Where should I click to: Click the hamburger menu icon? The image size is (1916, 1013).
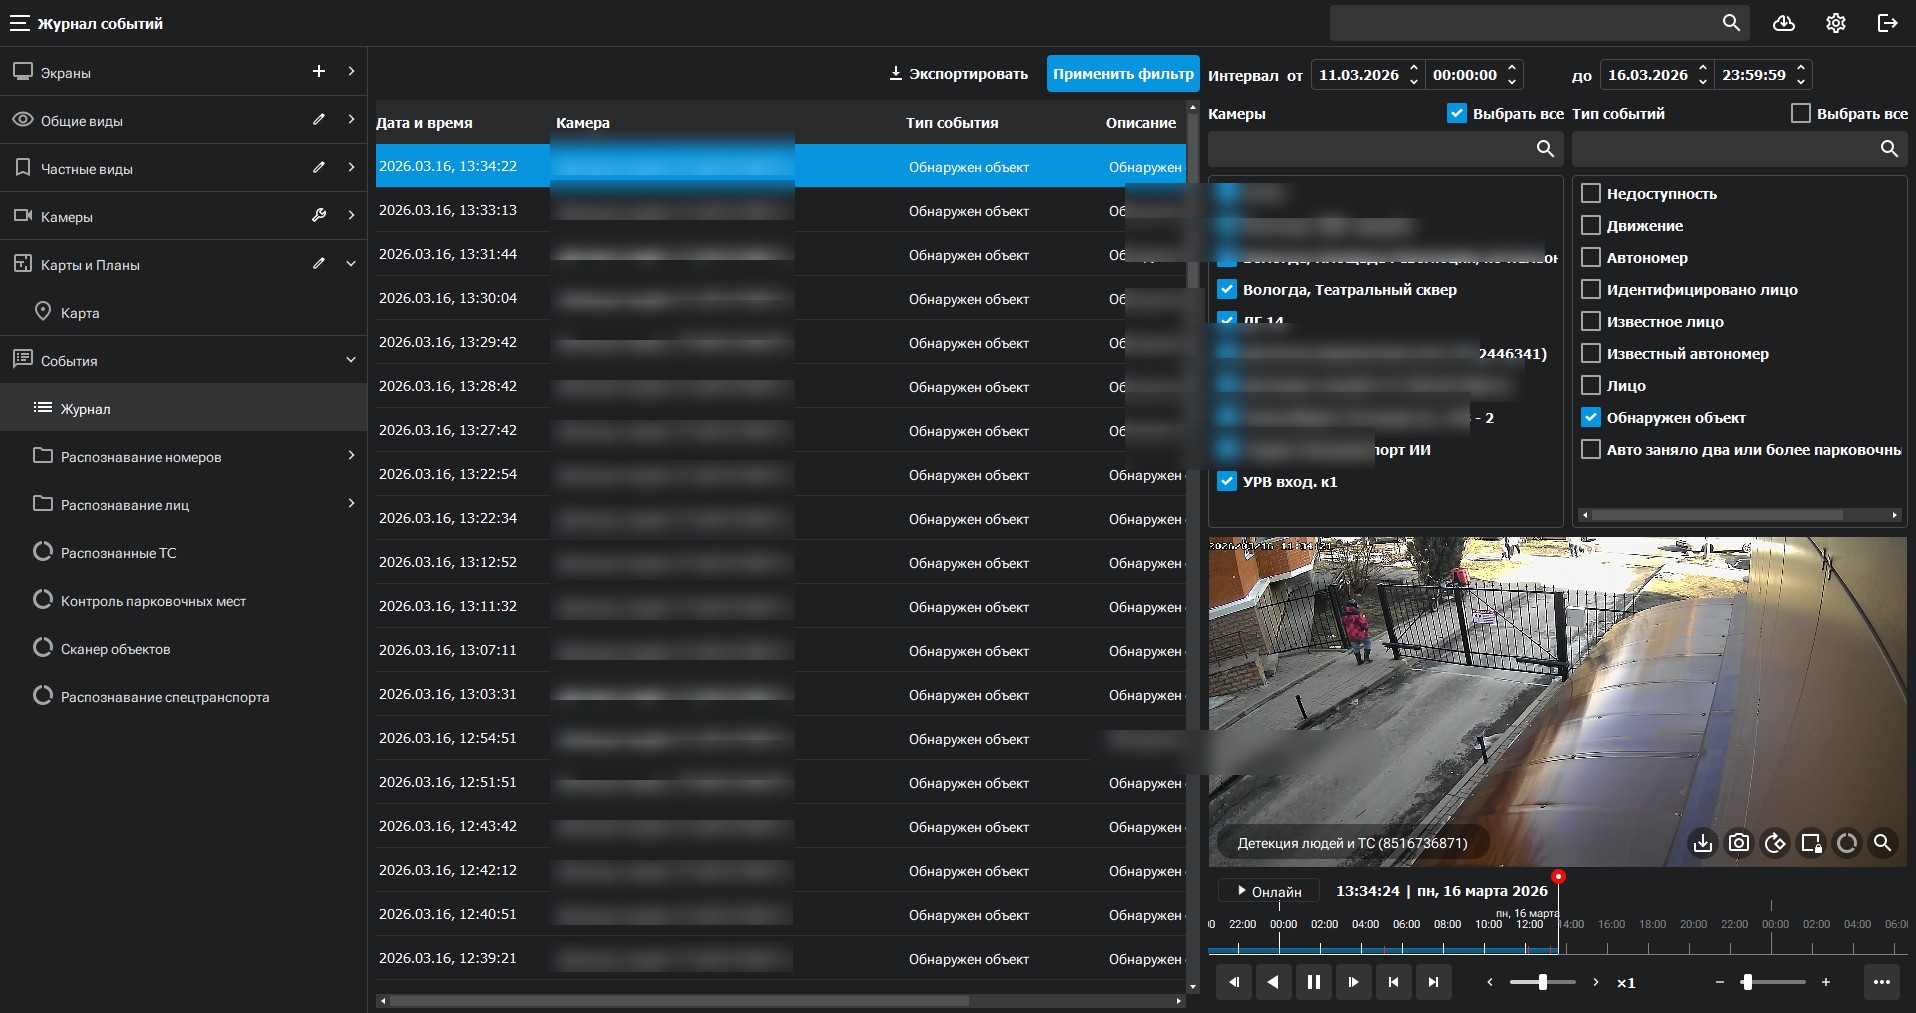[19, 23]
